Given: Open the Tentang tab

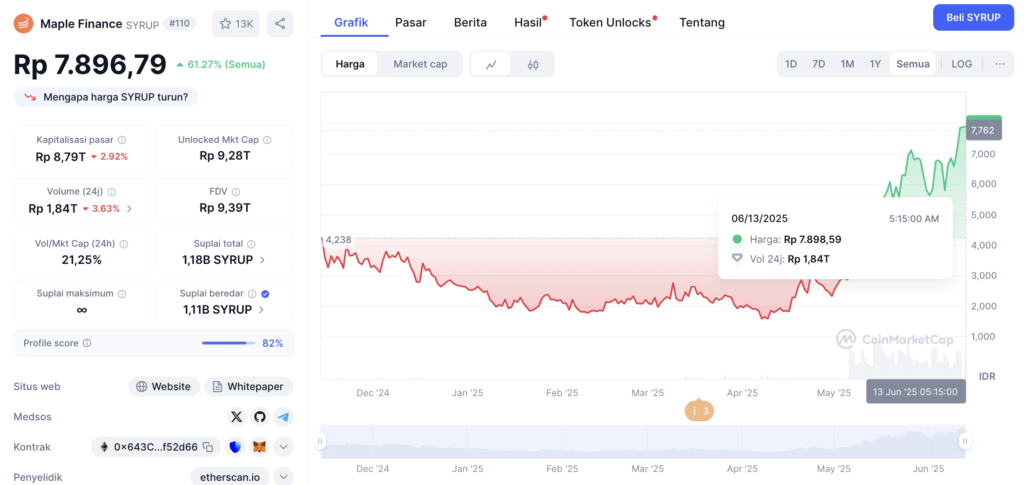Looking at the screenshot, I should [702, 22].
